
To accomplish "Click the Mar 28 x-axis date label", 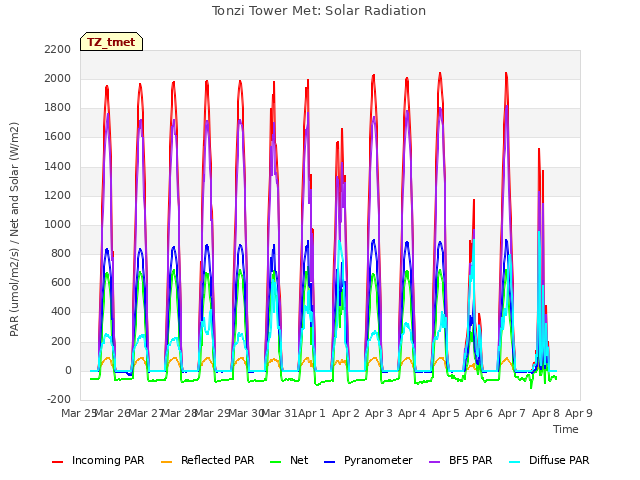I will point(180,413).
